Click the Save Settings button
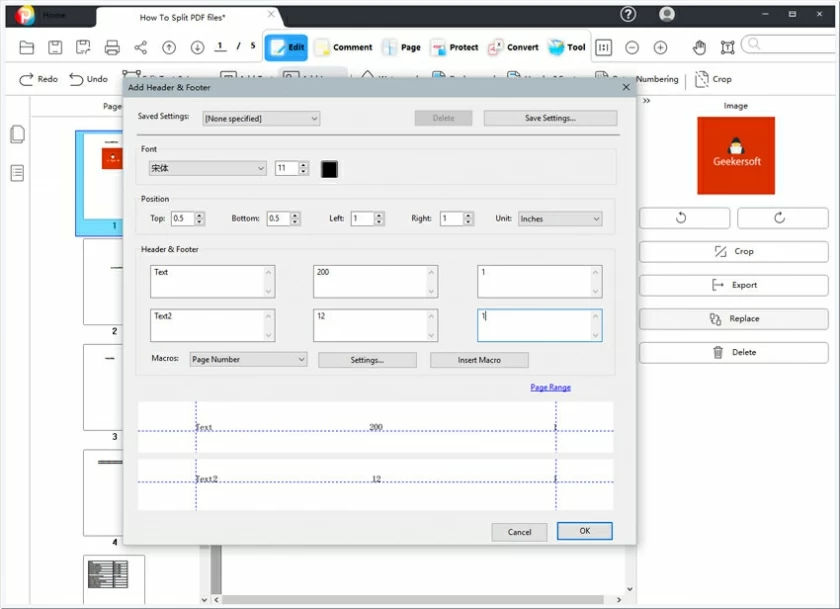 point(551,117)
